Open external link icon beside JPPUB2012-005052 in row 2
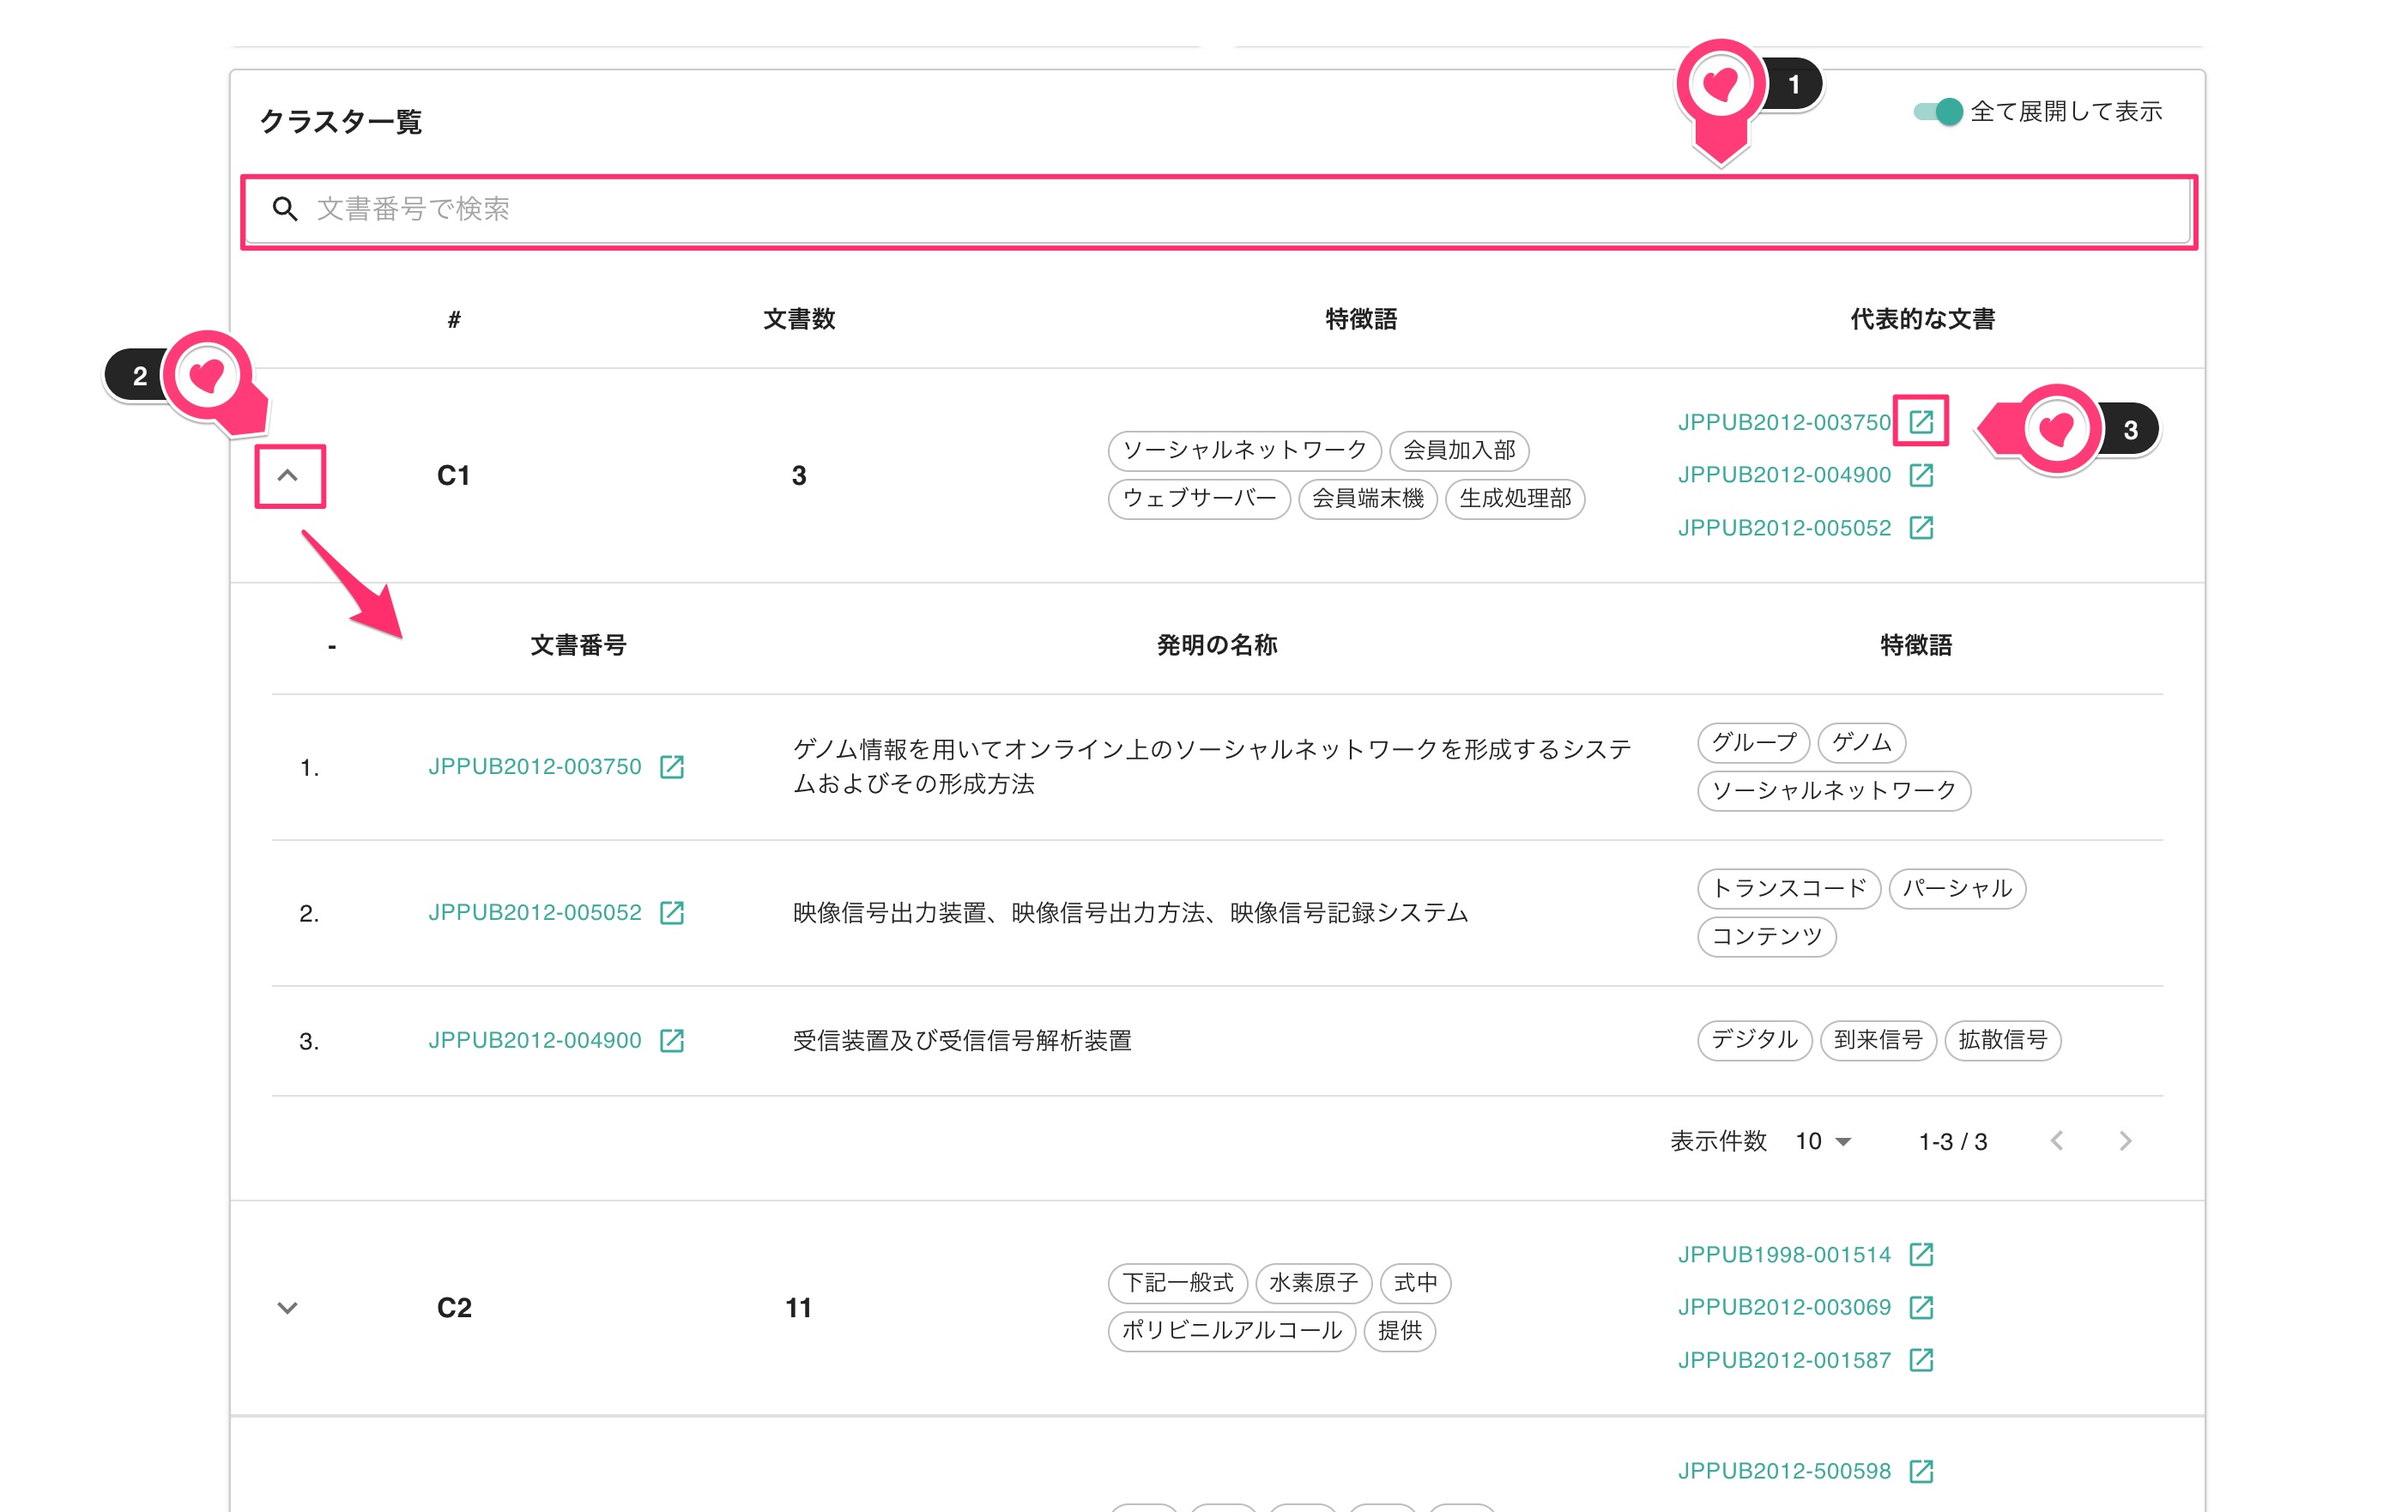 (672, 913)
